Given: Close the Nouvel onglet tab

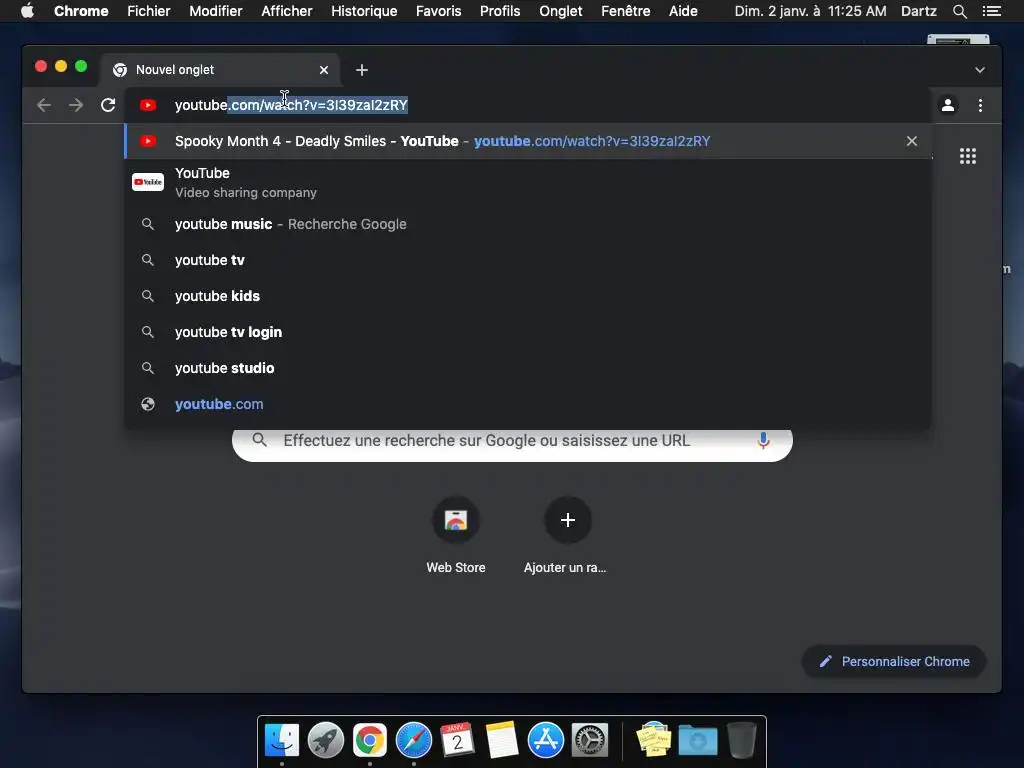Looking at the screenshot, I should [x=324, y=70].
